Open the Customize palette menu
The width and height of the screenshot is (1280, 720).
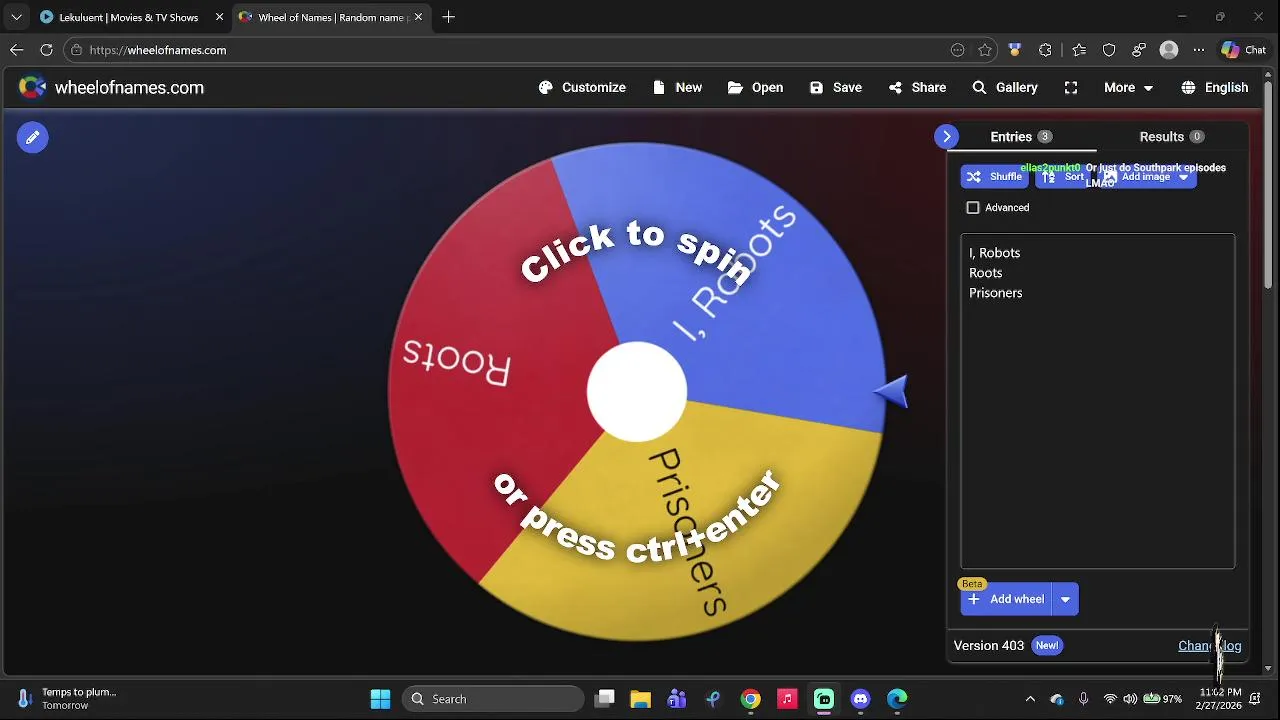point(582,88)
